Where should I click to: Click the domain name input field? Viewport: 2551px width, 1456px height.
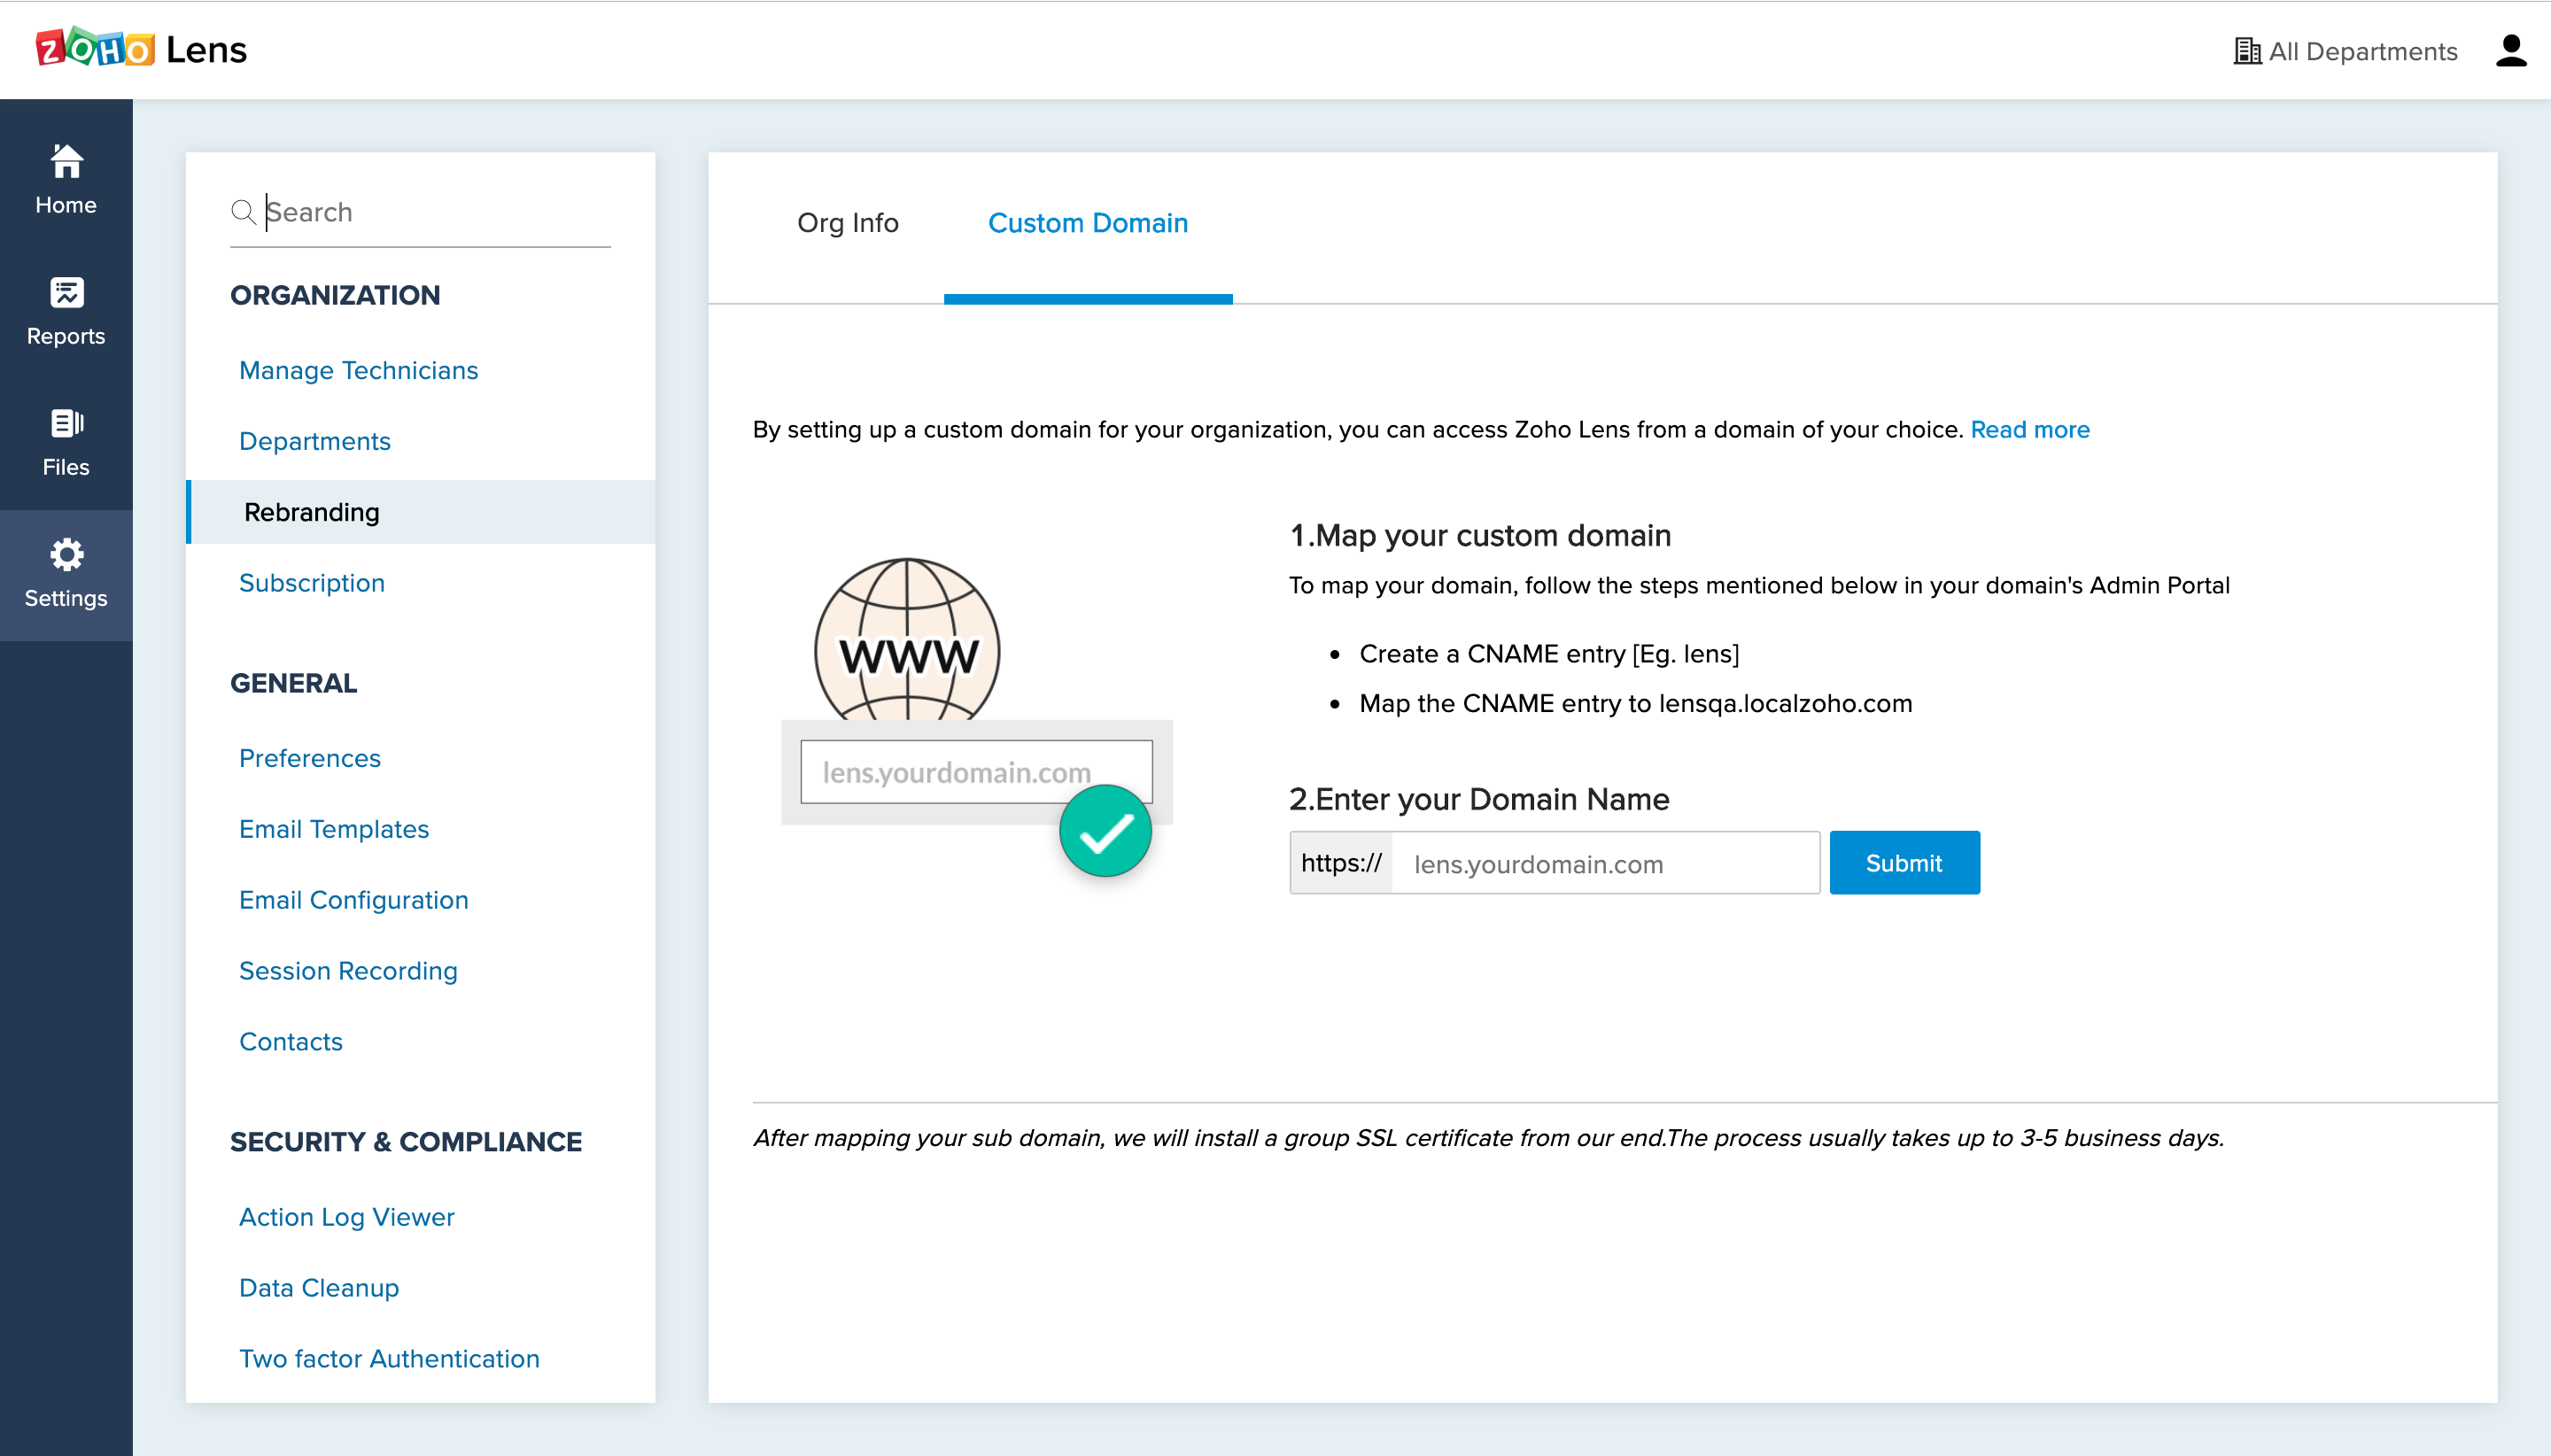(x=1603, y=863)
